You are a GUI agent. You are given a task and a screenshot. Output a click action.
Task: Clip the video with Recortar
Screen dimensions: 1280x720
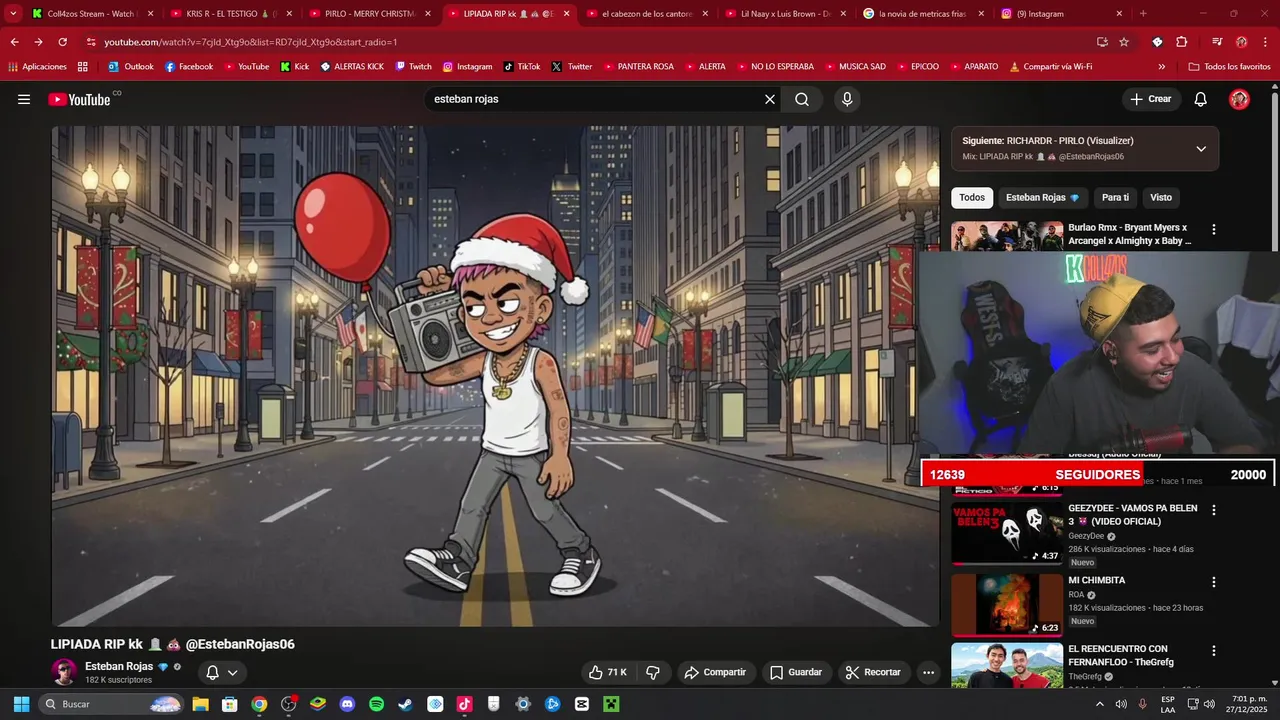pyautogui.click(x=874, y=672)
